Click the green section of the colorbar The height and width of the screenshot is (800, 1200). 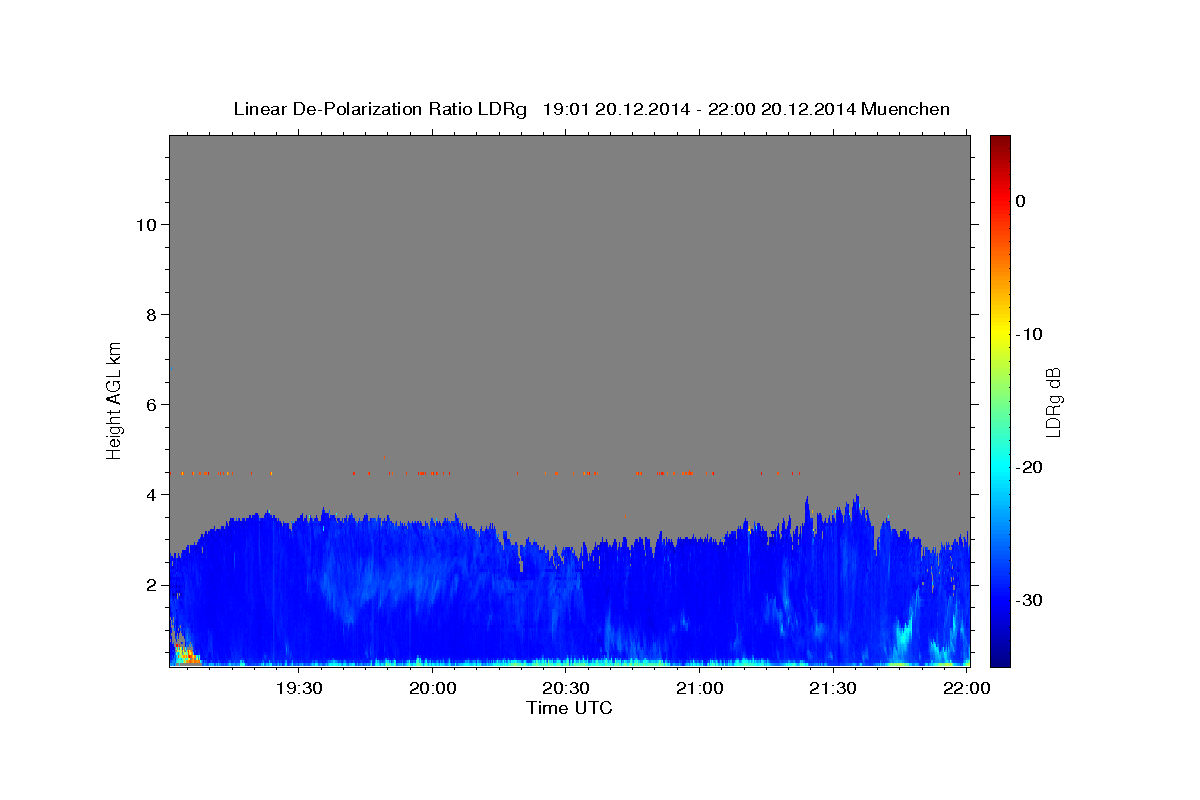click(1000, 395)
